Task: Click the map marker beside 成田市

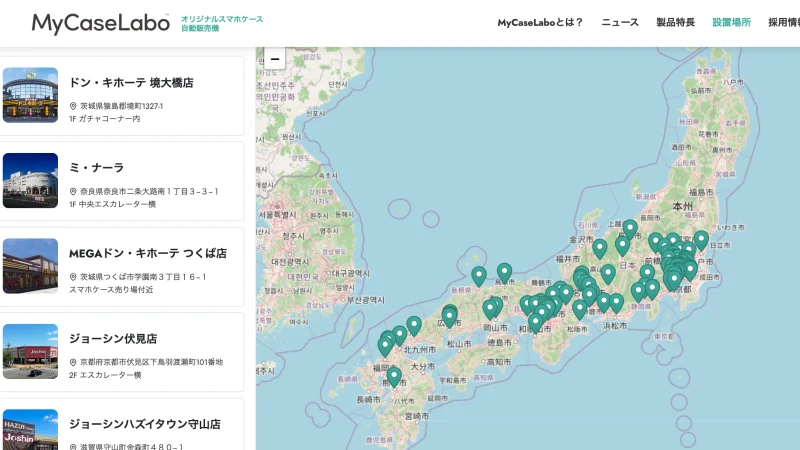Action: click(690, 270)
